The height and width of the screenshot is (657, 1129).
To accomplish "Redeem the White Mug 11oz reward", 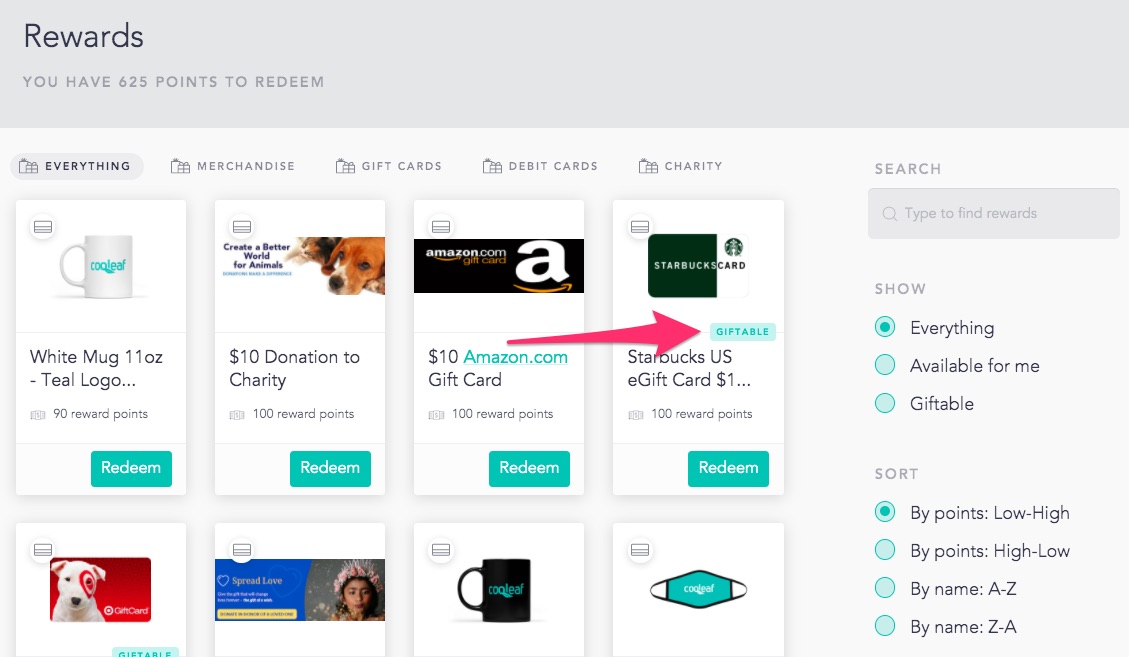I will [131, 468].
